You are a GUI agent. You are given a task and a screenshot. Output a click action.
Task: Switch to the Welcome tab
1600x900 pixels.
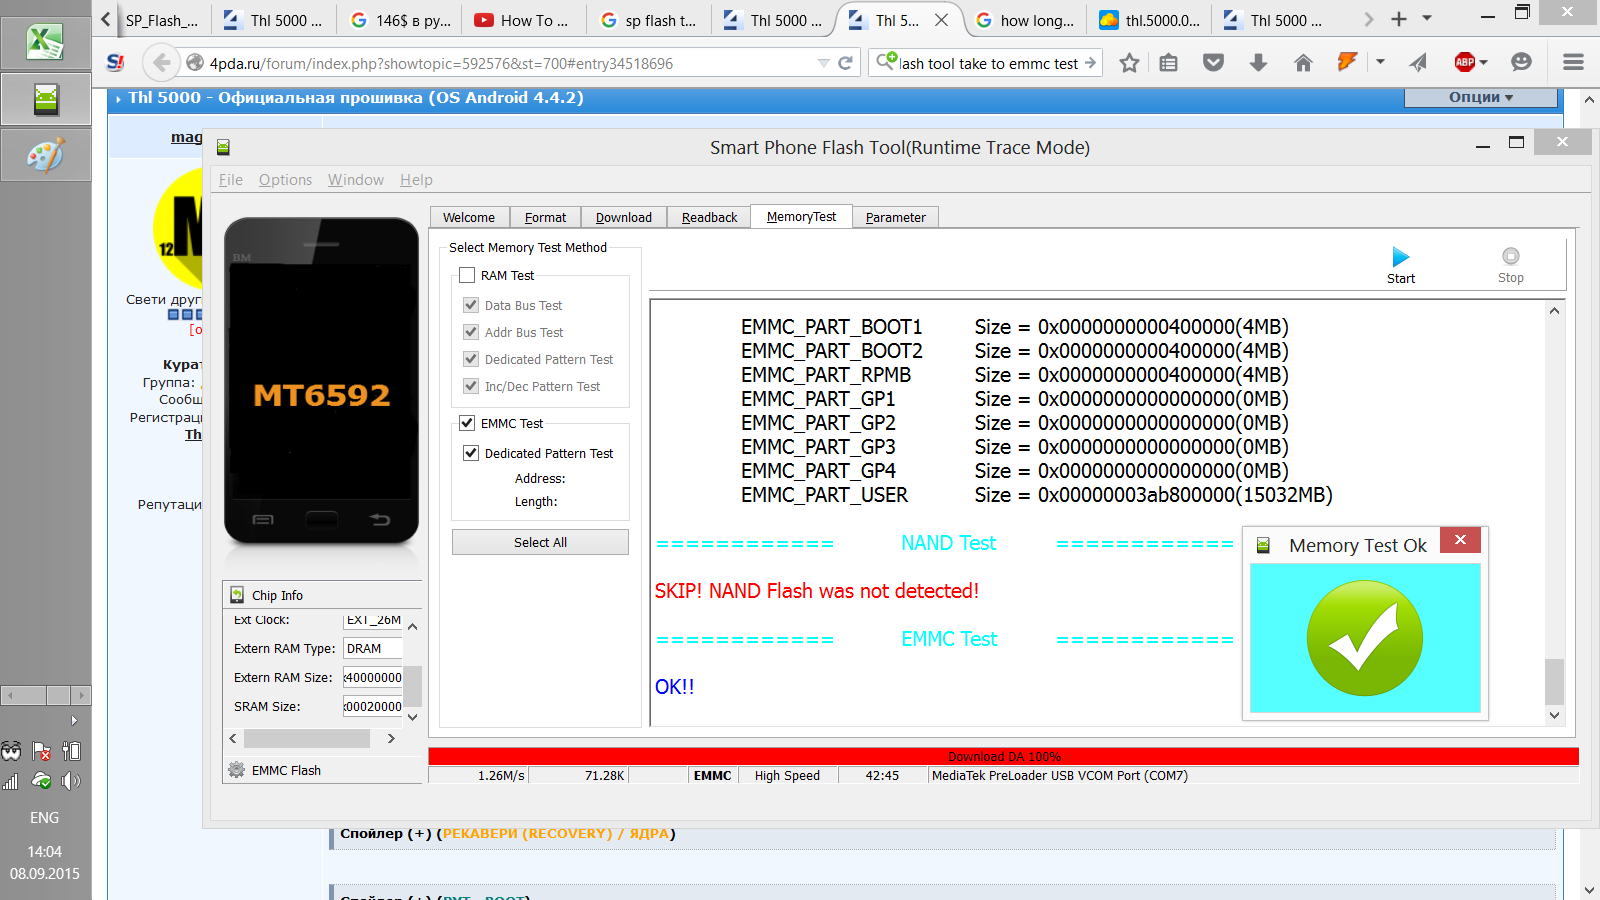[469, 217]
